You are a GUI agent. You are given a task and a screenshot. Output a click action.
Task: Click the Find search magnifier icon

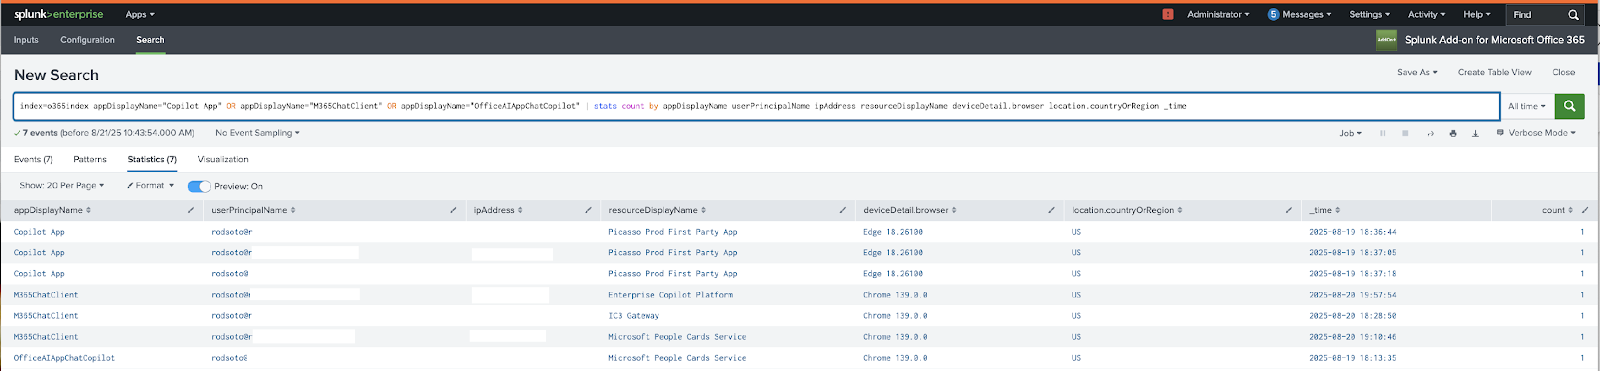[x=1573, y=14]
